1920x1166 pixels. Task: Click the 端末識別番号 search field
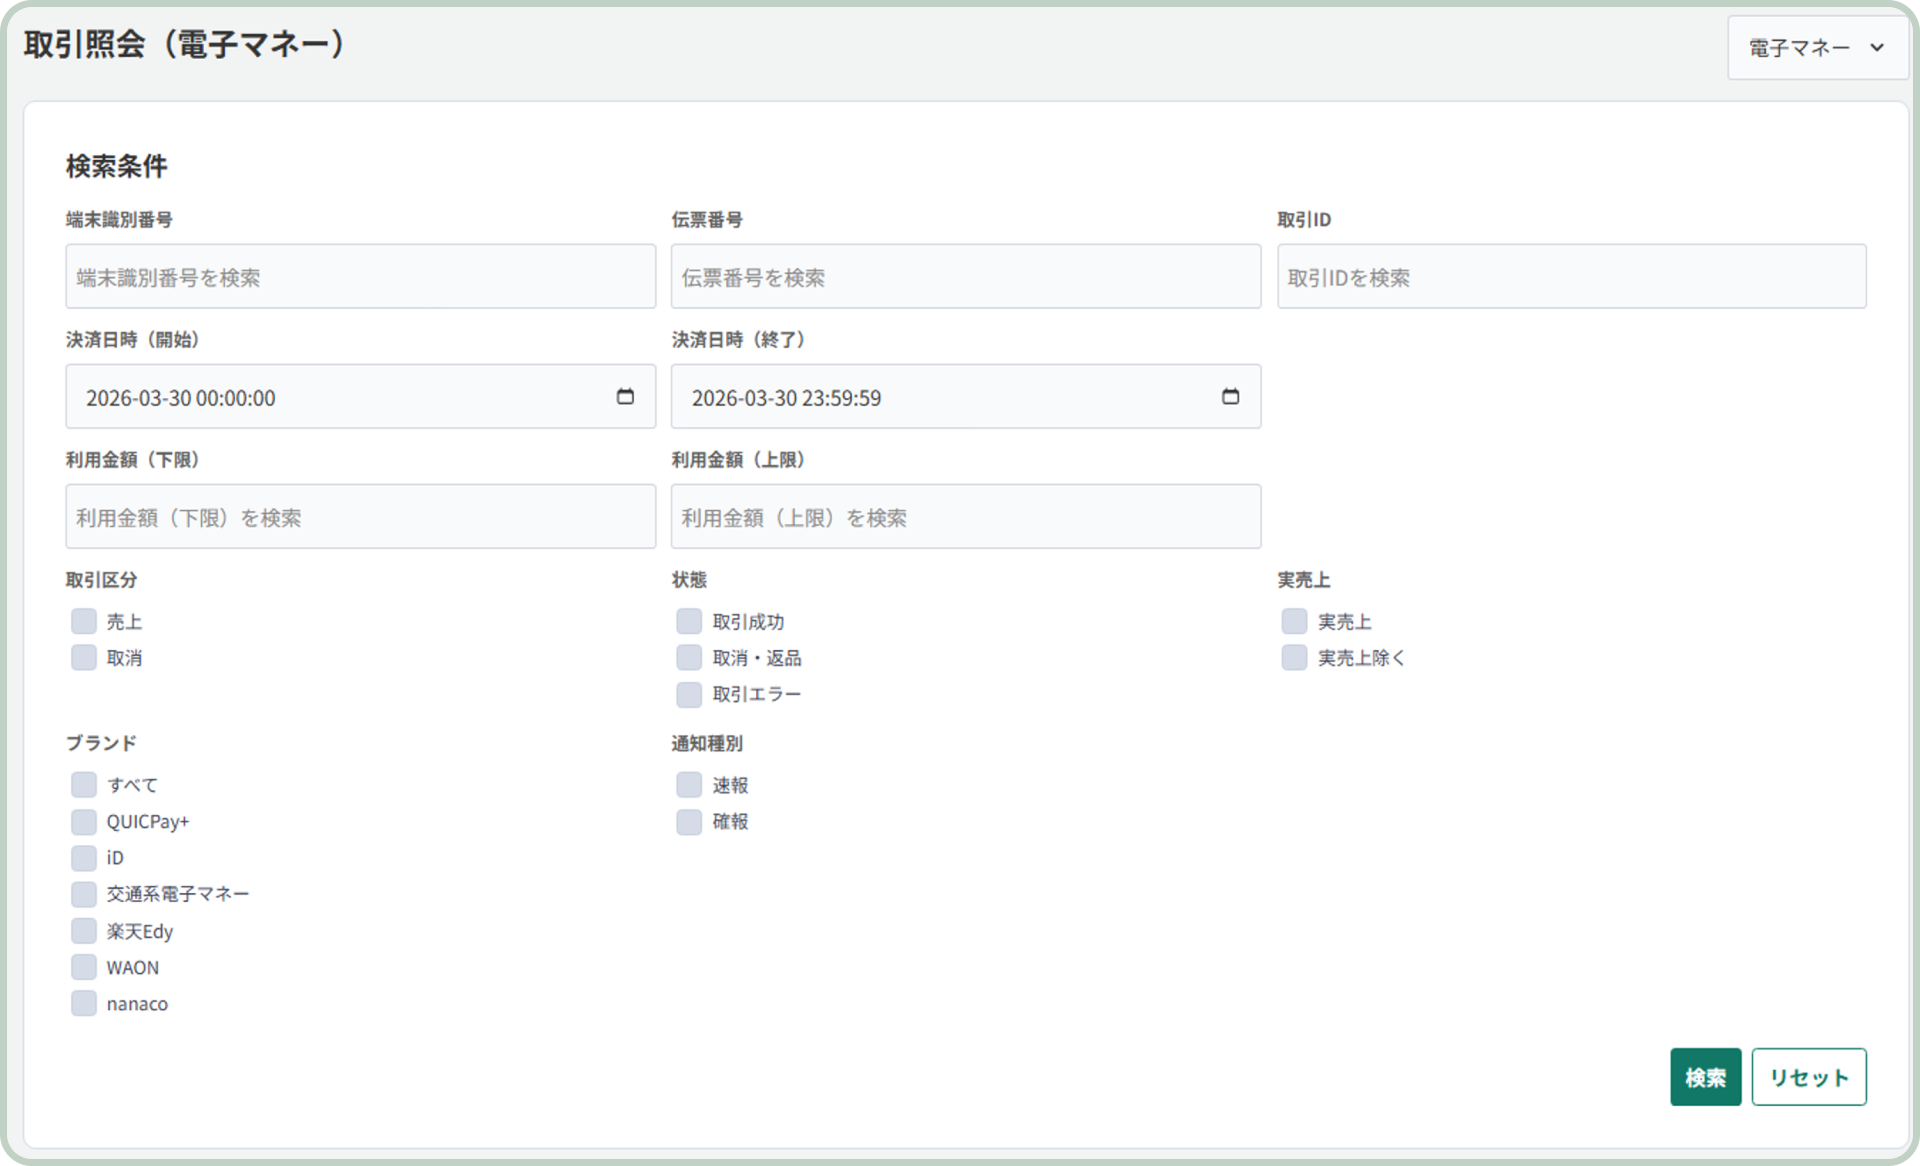click(x=360, y=277)
